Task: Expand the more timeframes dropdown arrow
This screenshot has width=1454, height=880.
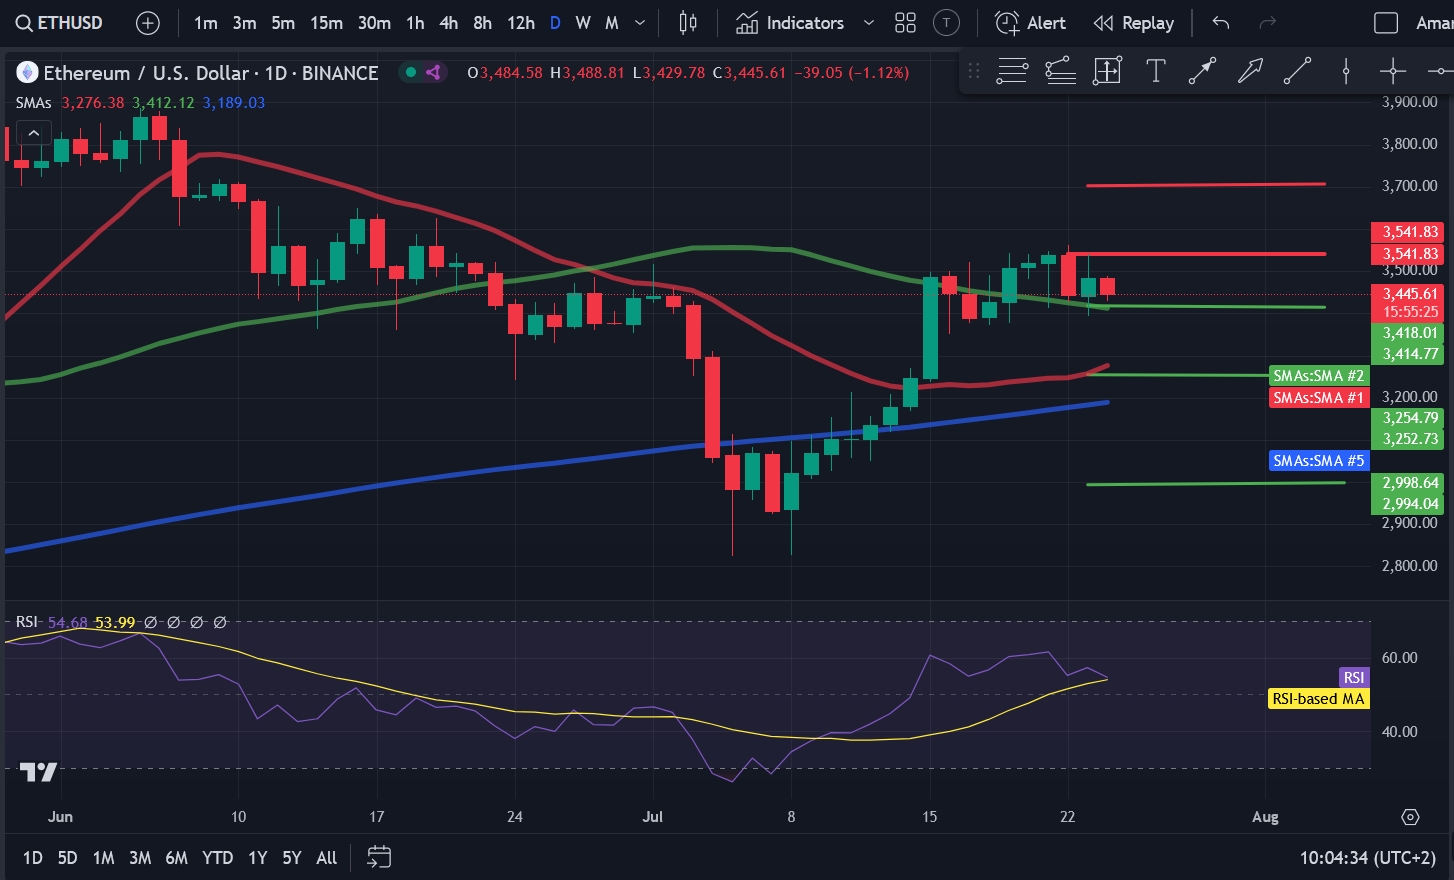Action: (x=640, y=23)
